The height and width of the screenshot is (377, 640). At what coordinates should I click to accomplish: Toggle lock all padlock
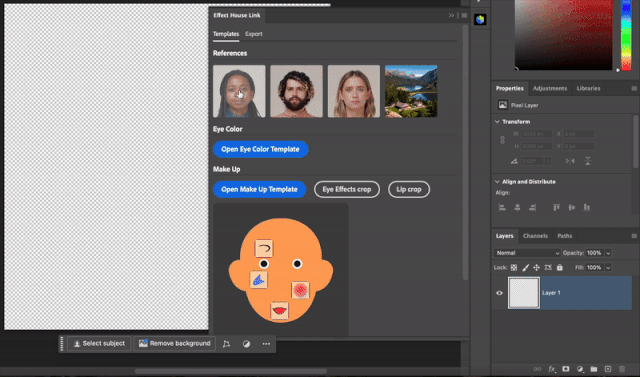560,268
